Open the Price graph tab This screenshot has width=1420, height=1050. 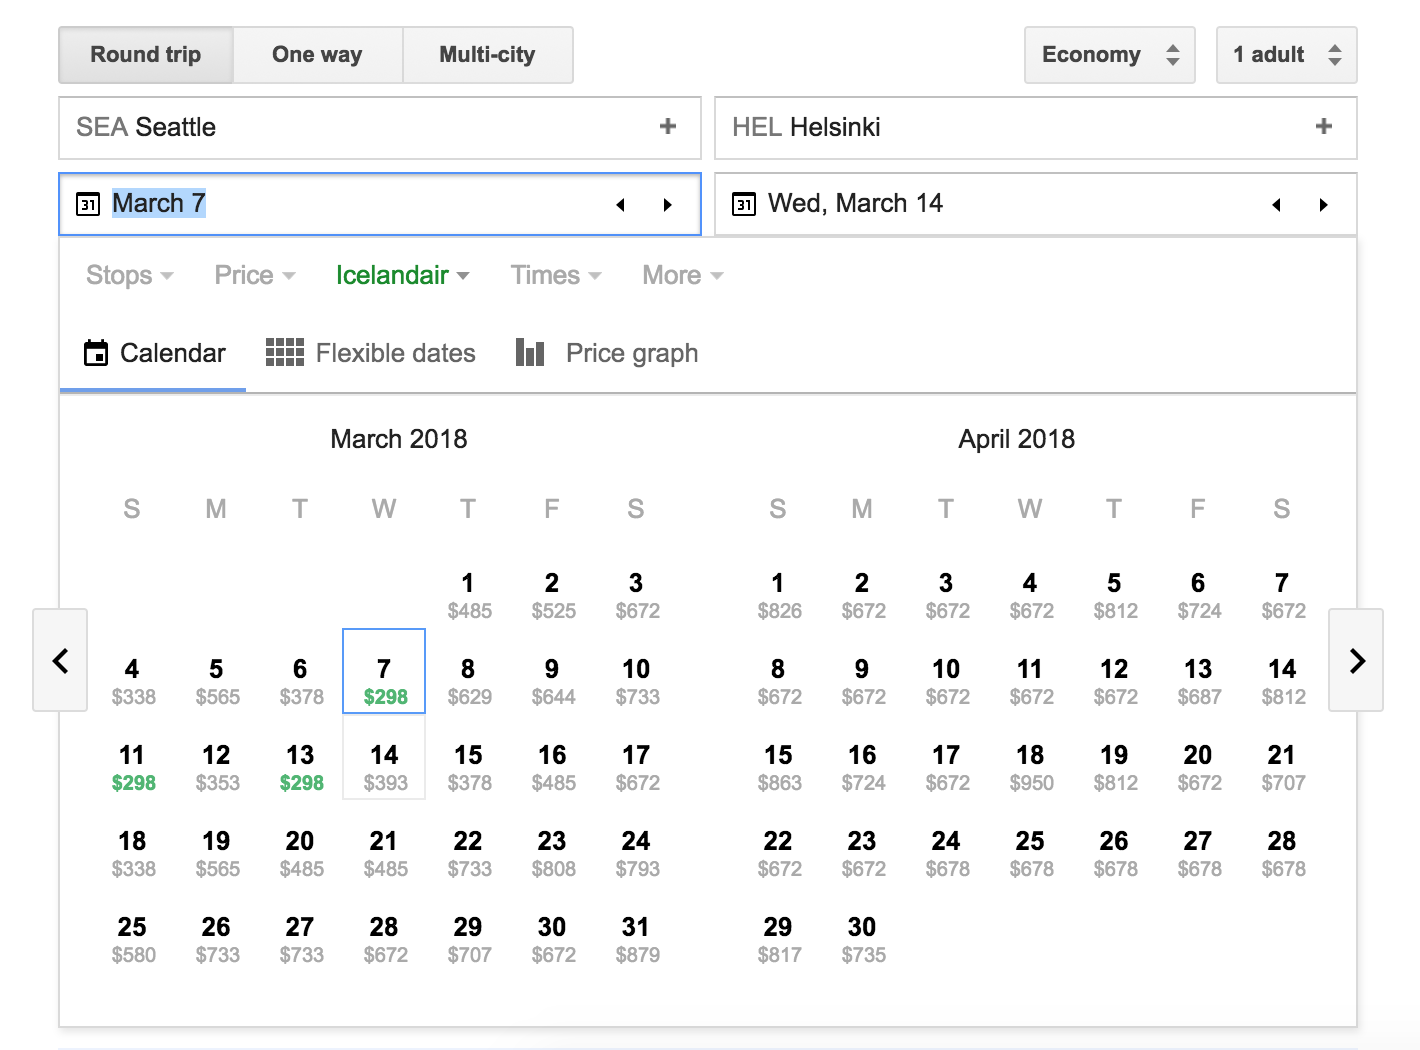coord(607,353)
